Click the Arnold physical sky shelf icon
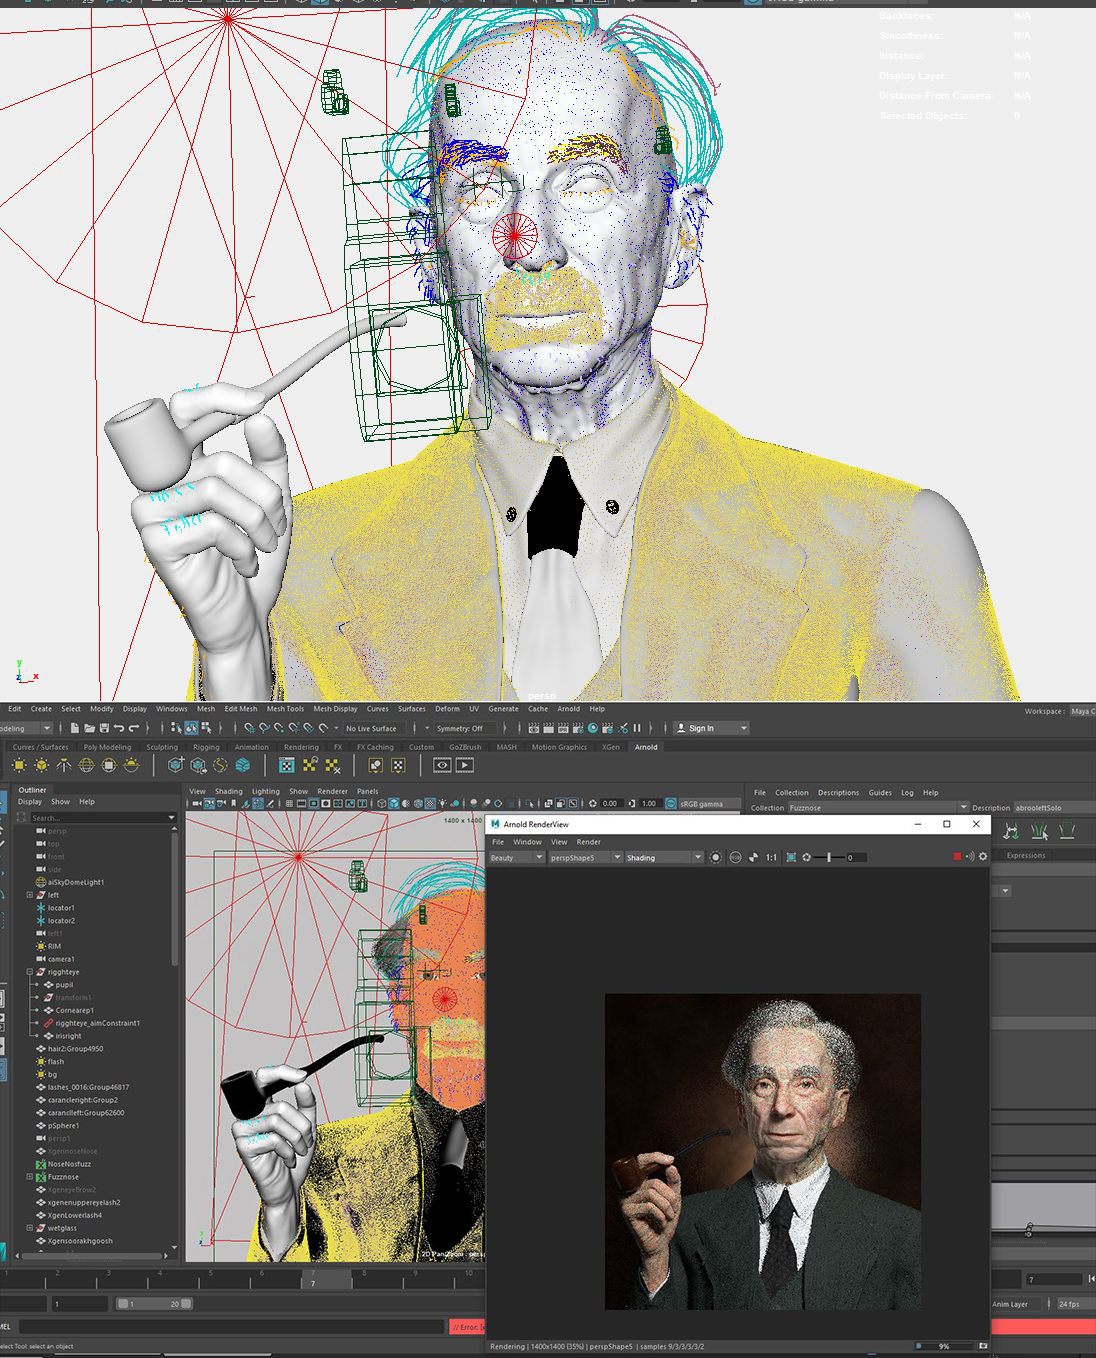This screenshot has height=1358, width=1096. click(131, 766)
